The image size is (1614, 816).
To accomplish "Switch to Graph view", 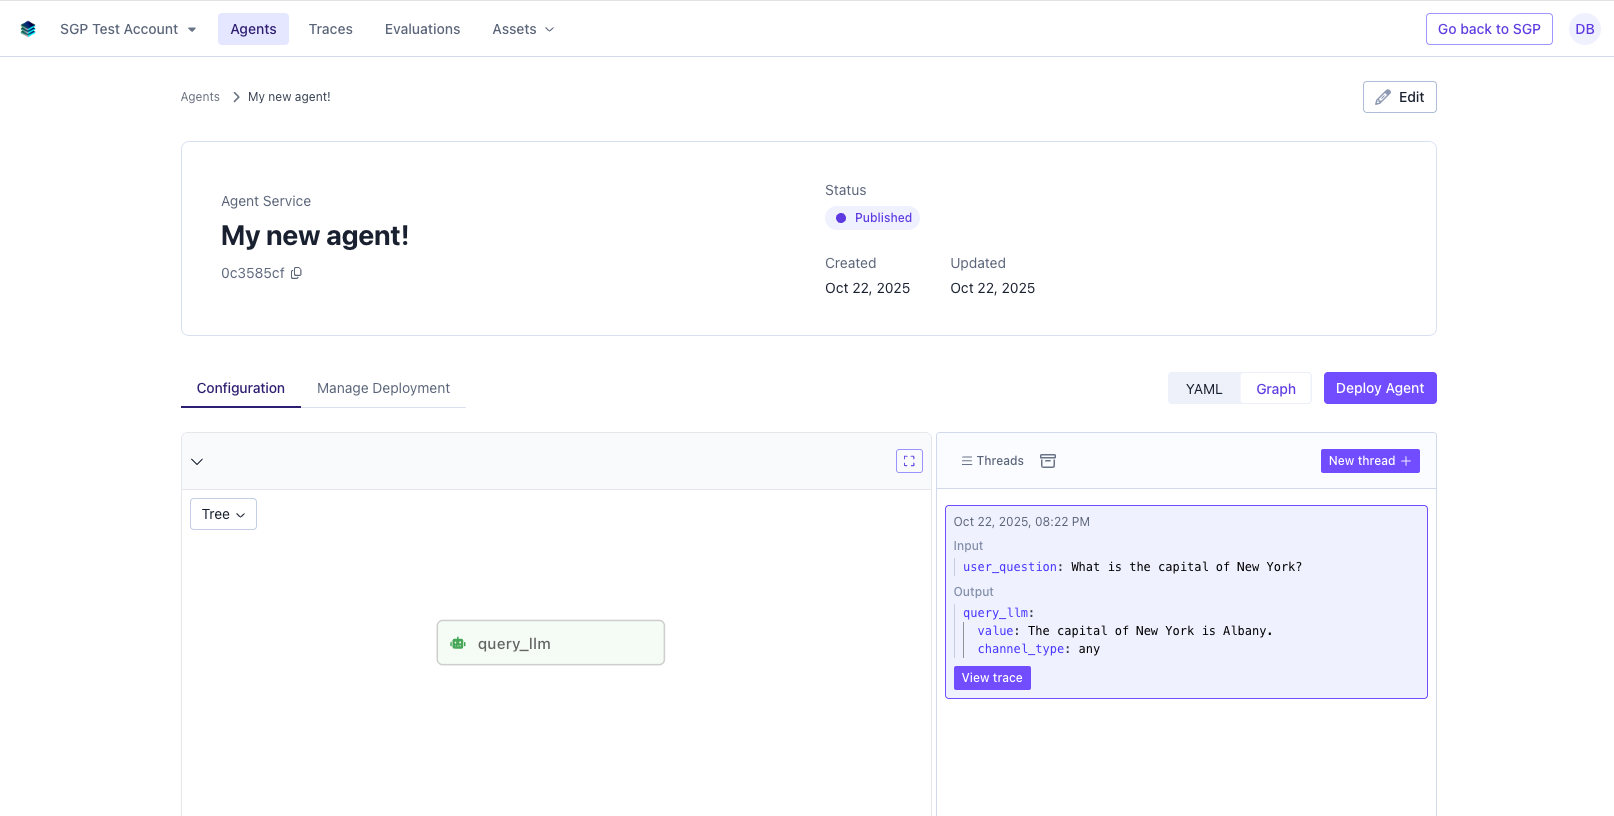I will [1276, 389].
